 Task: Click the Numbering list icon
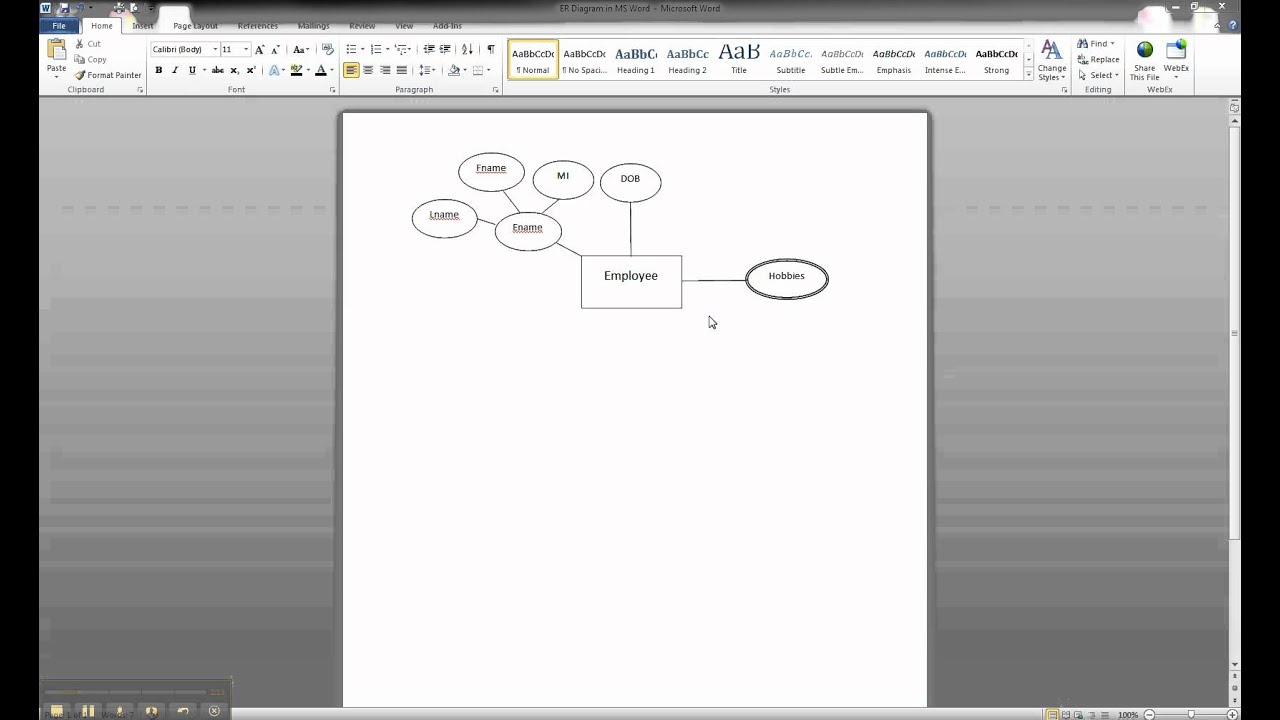tap(376, 49)
